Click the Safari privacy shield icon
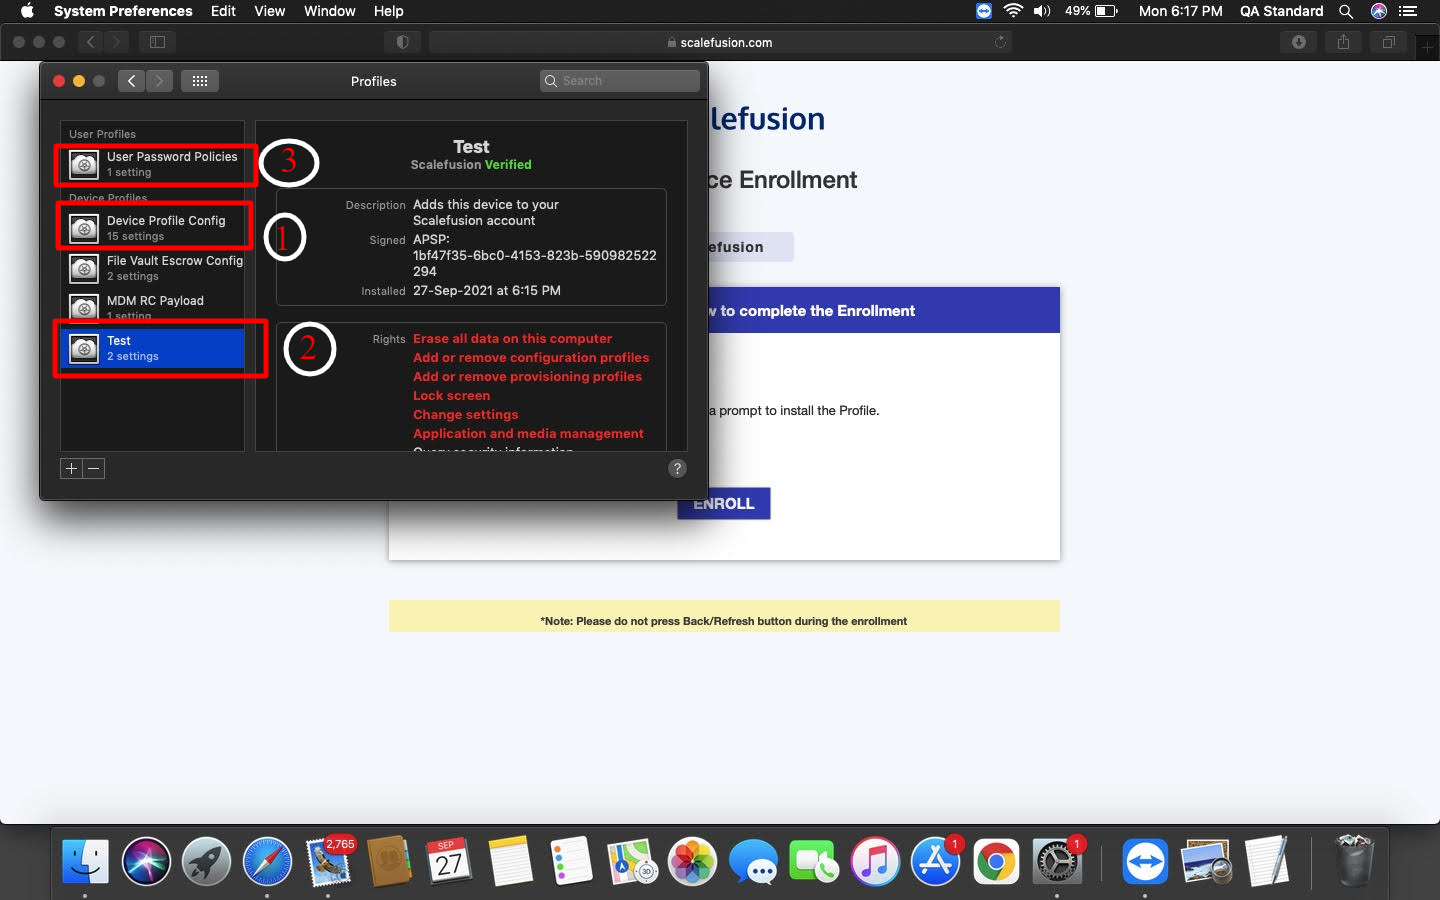Screen dimensions: 1440x900 click(402, 42)
